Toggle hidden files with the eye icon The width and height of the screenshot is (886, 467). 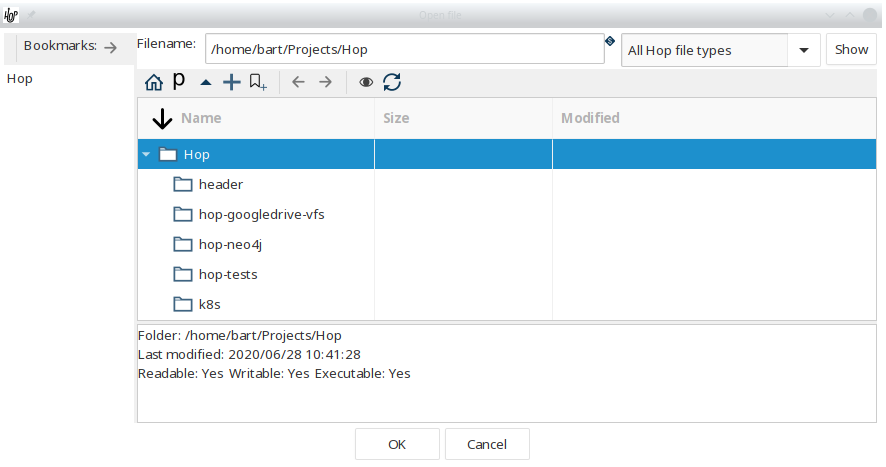(x=366, y=82)
